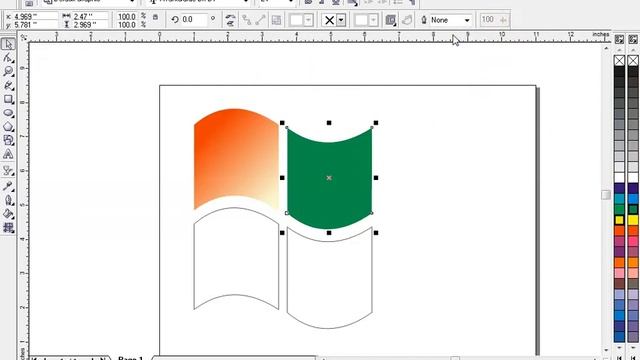The height and width of the screenshot is (360, 640).
Task: Click the rotation angle field
Action: [x=194, y=20]
